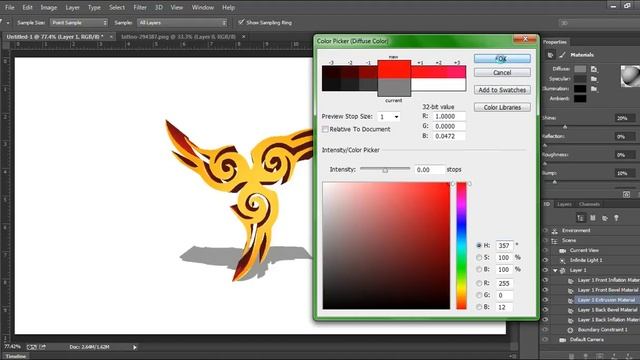
Task: Click the Diffuse color swatch
Action: coord(580,69)
